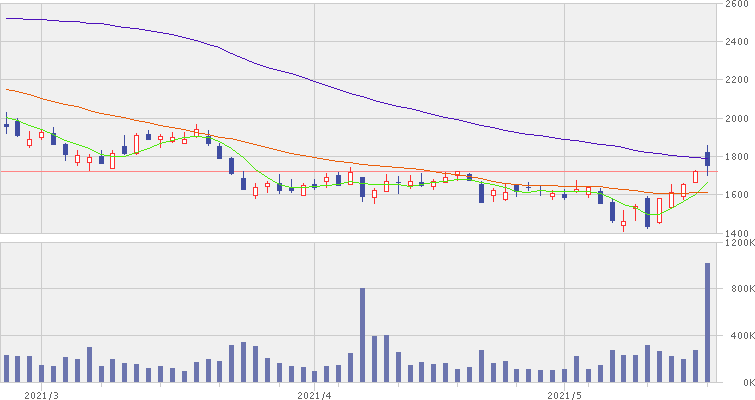Click the 1600 price axis label

click(x=739, y=195)
